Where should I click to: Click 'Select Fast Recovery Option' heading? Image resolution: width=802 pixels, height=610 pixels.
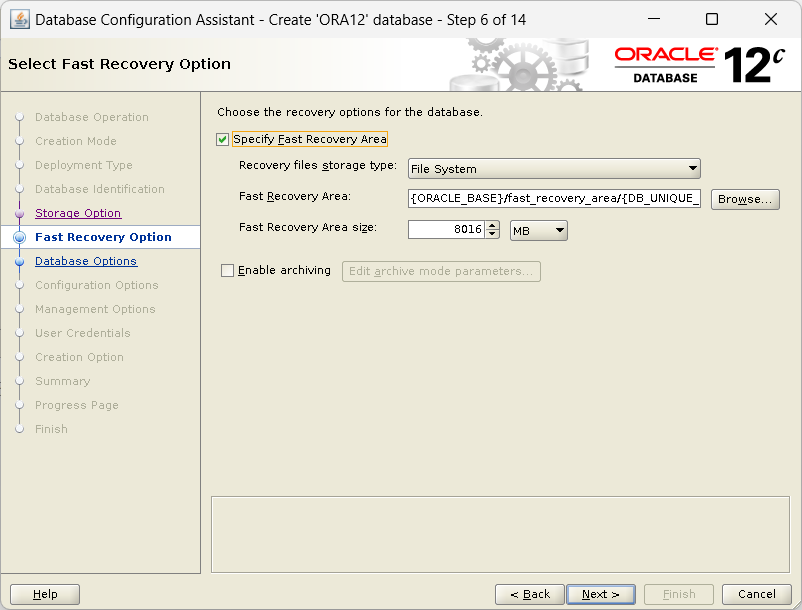tap(119, 64)
